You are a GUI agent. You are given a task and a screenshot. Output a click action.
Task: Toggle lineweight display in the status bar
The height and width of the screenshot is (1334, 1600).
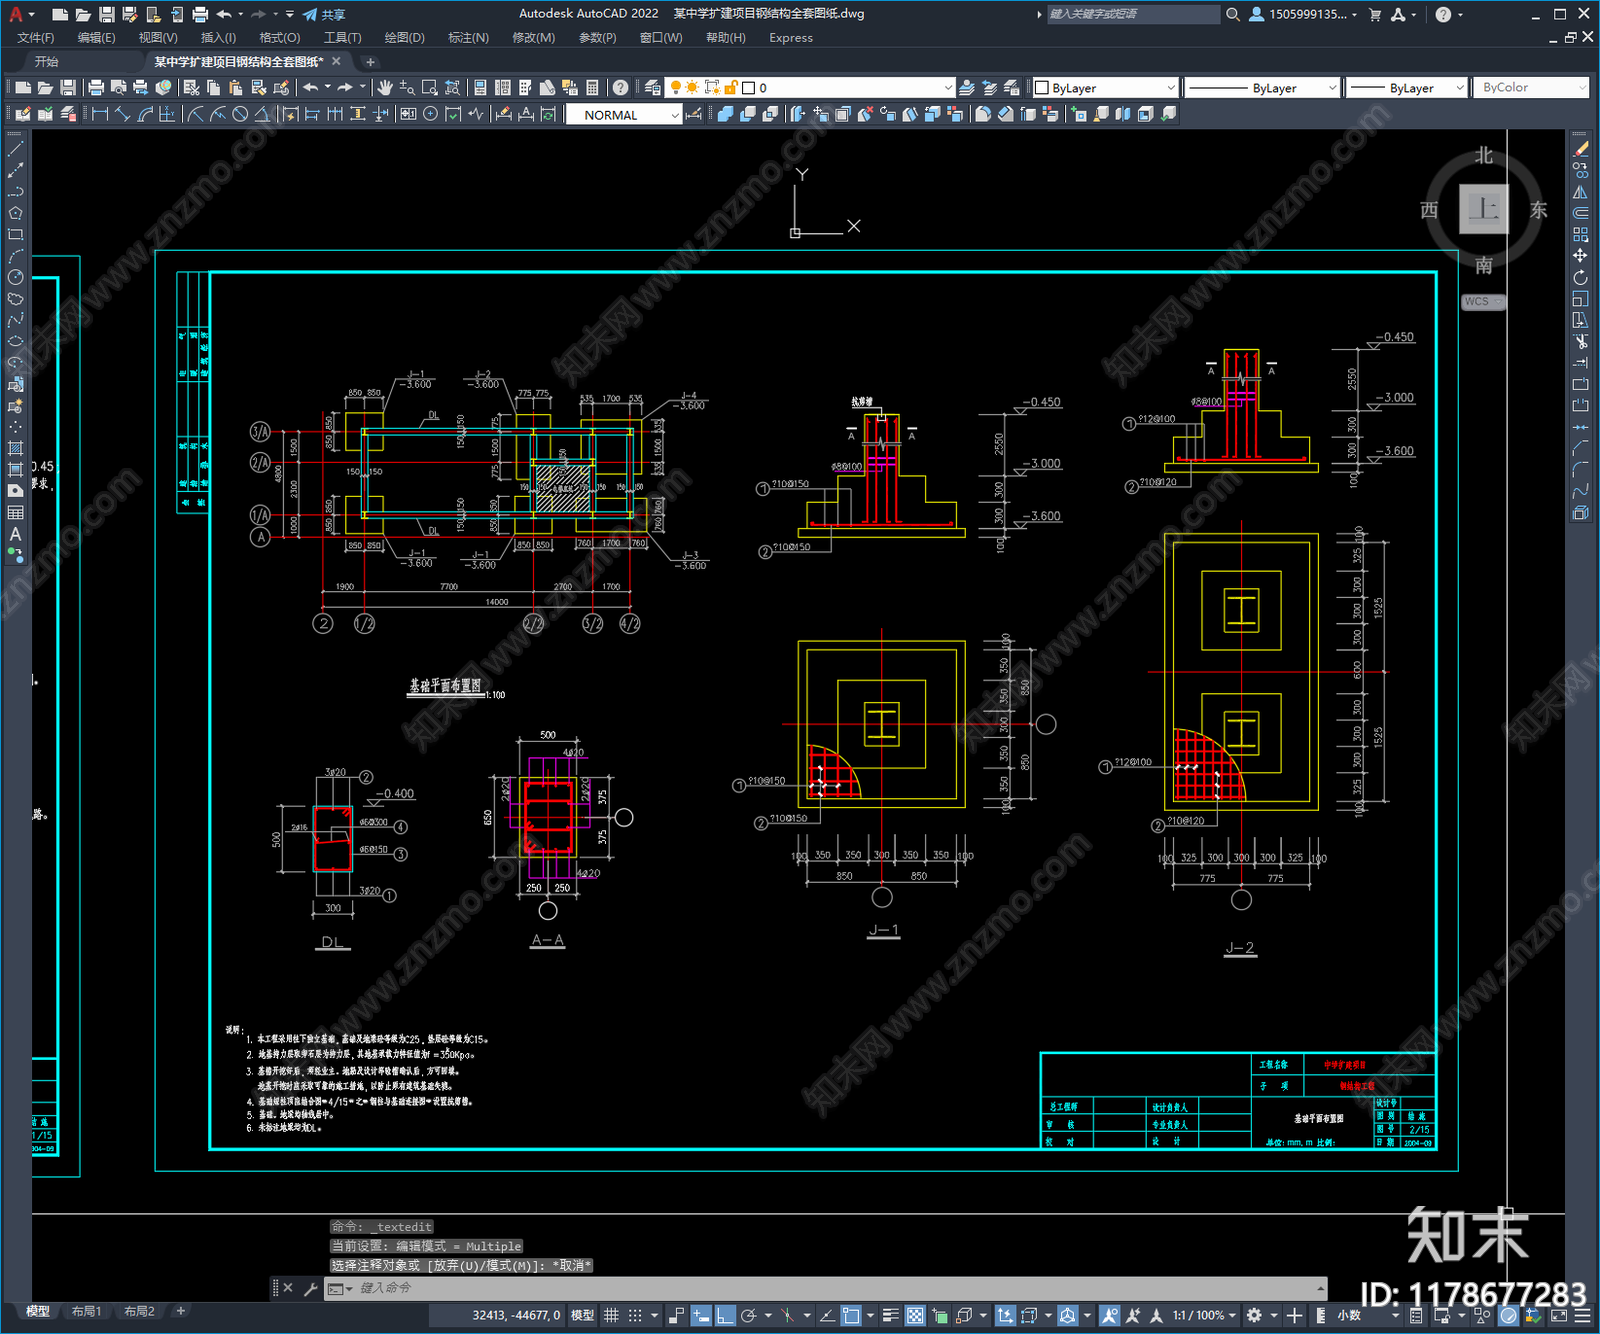pyautogui.click(x=890, y=1315)
